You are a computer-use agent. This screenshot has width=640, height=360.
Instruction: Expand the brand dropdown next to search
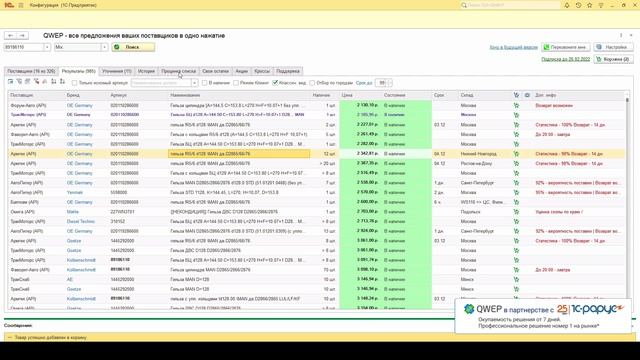coord(104,47)
